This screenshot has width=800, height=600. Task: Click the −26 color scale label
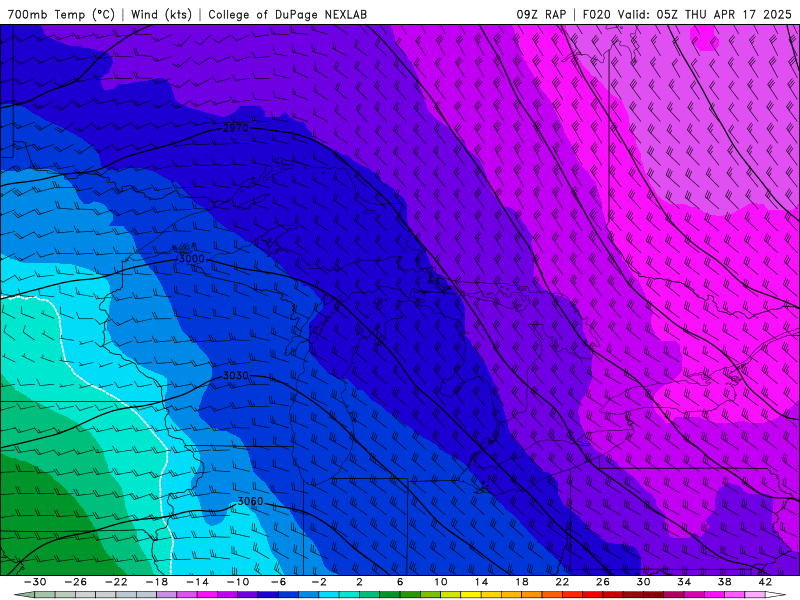76,582
